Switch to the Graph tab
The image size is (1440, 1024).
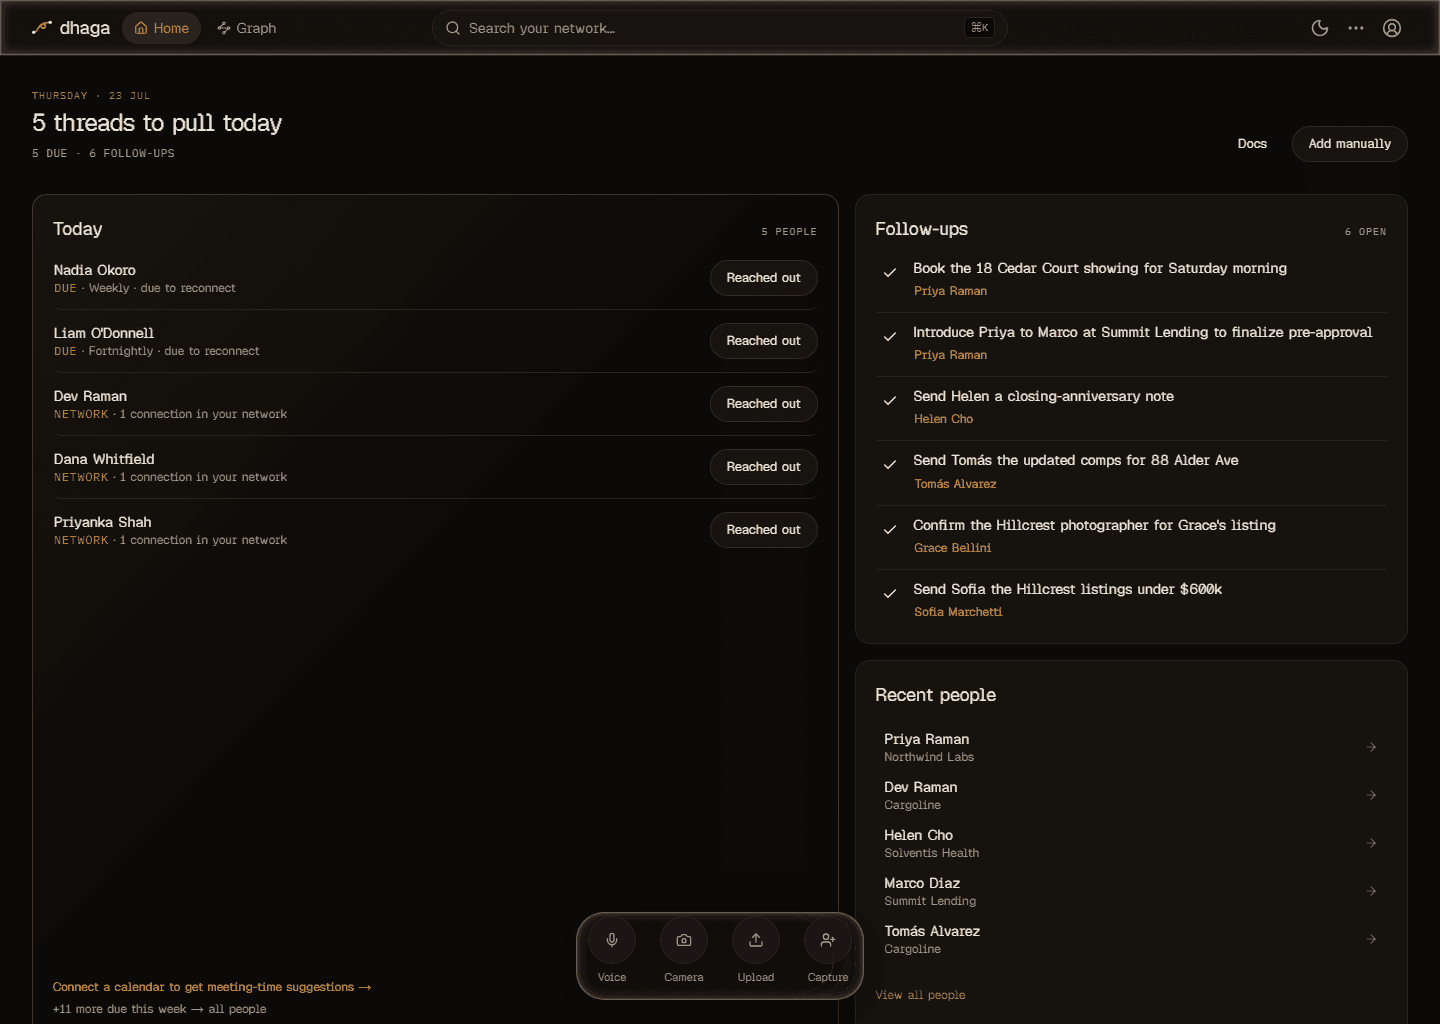247,28
